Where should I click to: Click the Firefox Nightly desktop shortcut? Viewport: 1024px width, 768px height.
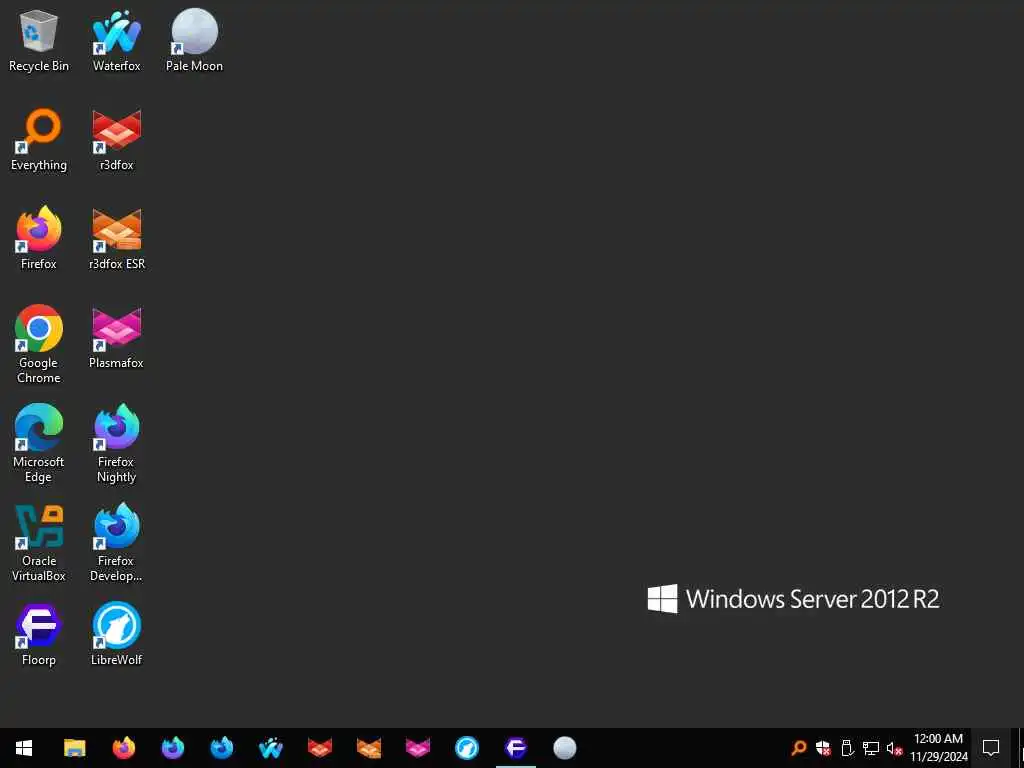click(x=116, y=443)
